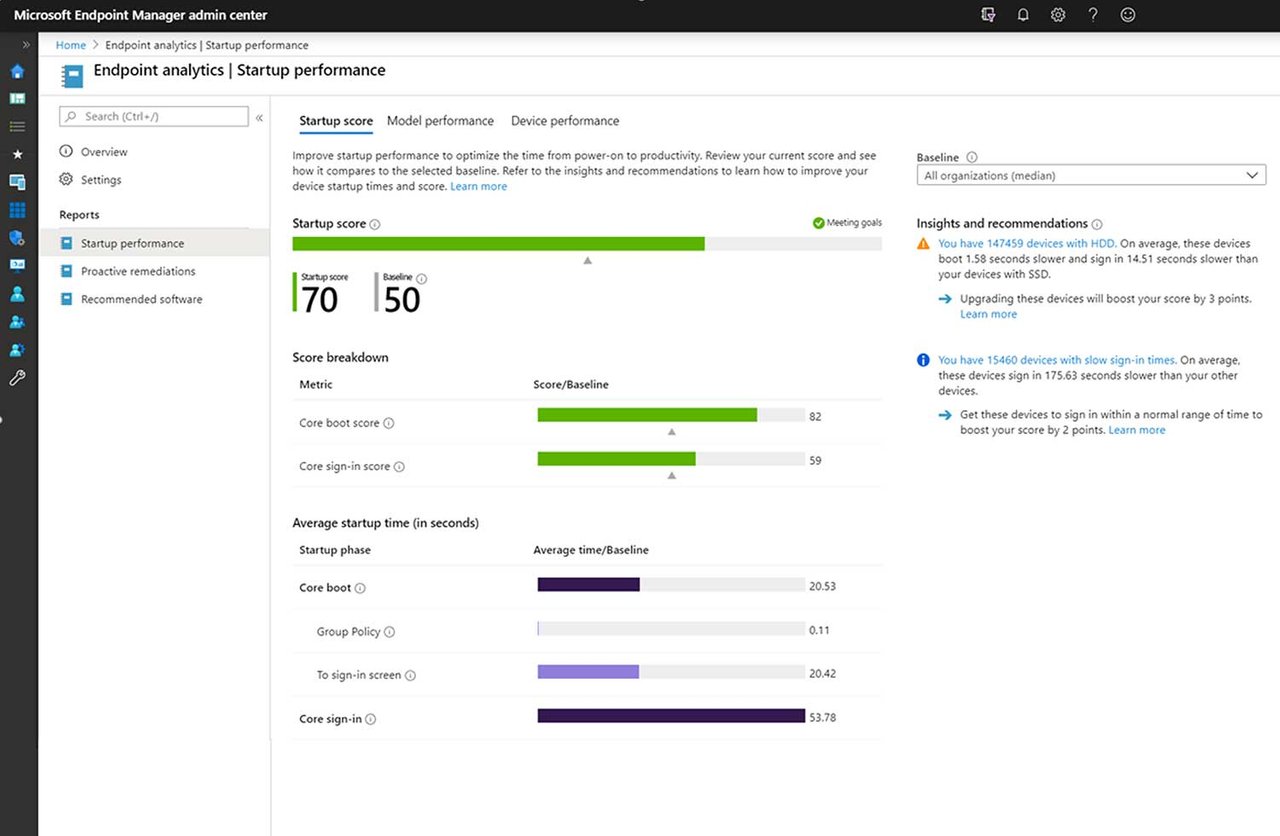Click the Score breakdown heading
Screen dimensions: 1280x836
[x=340, y=358]
